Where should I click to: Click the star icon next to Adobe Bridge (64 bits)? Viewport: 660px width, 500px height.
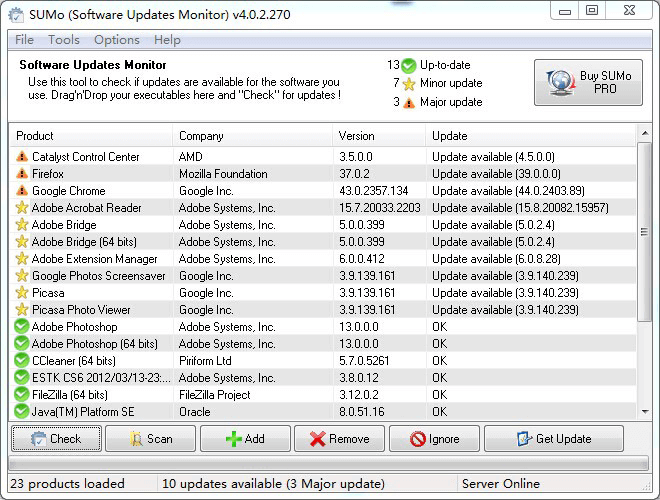coord(22,242)
